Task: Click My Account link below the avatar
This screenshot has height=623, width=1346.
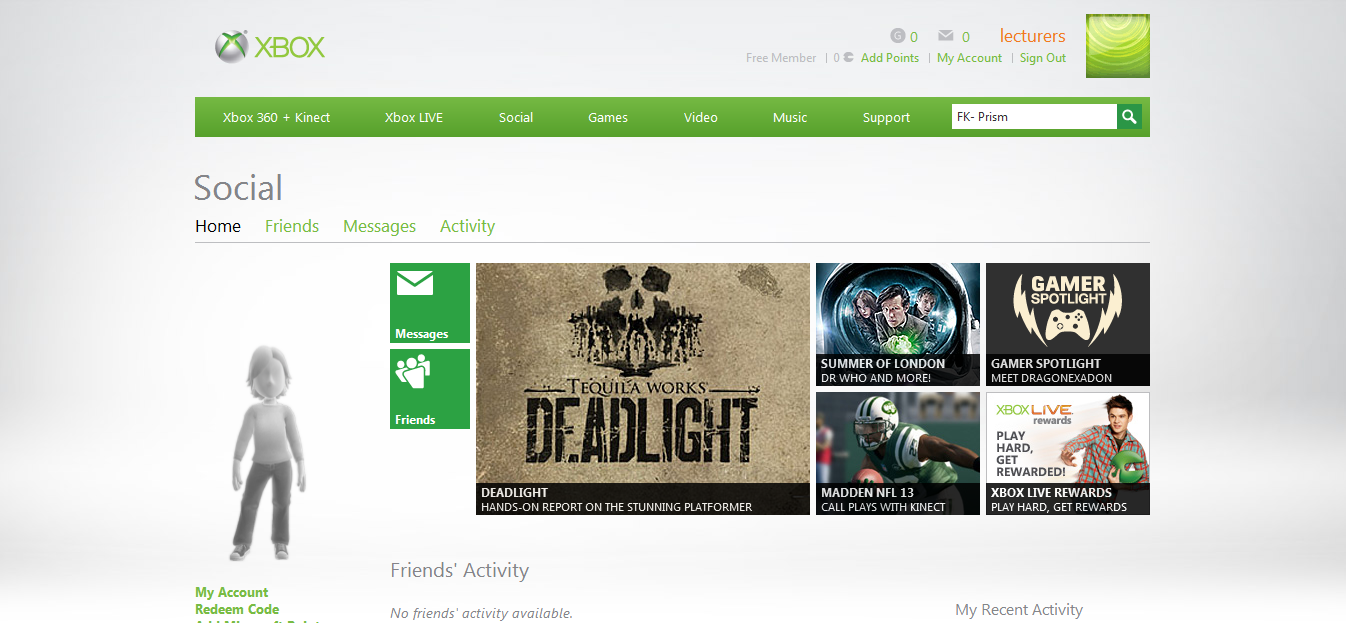Action: pyautogui.click(x=232, y=592)
